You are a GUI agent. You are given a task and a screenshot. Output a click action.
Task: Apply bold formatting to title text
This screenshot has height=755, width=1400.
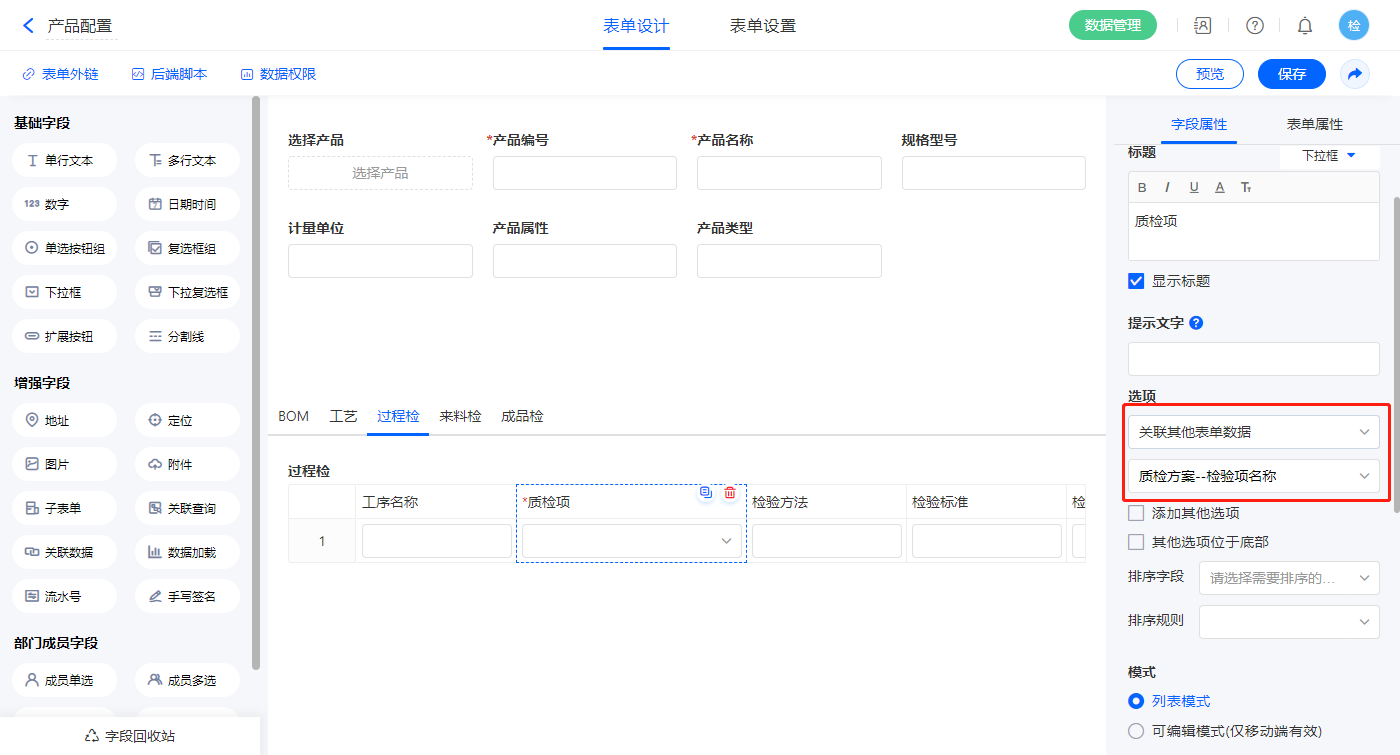point(1142,188)
